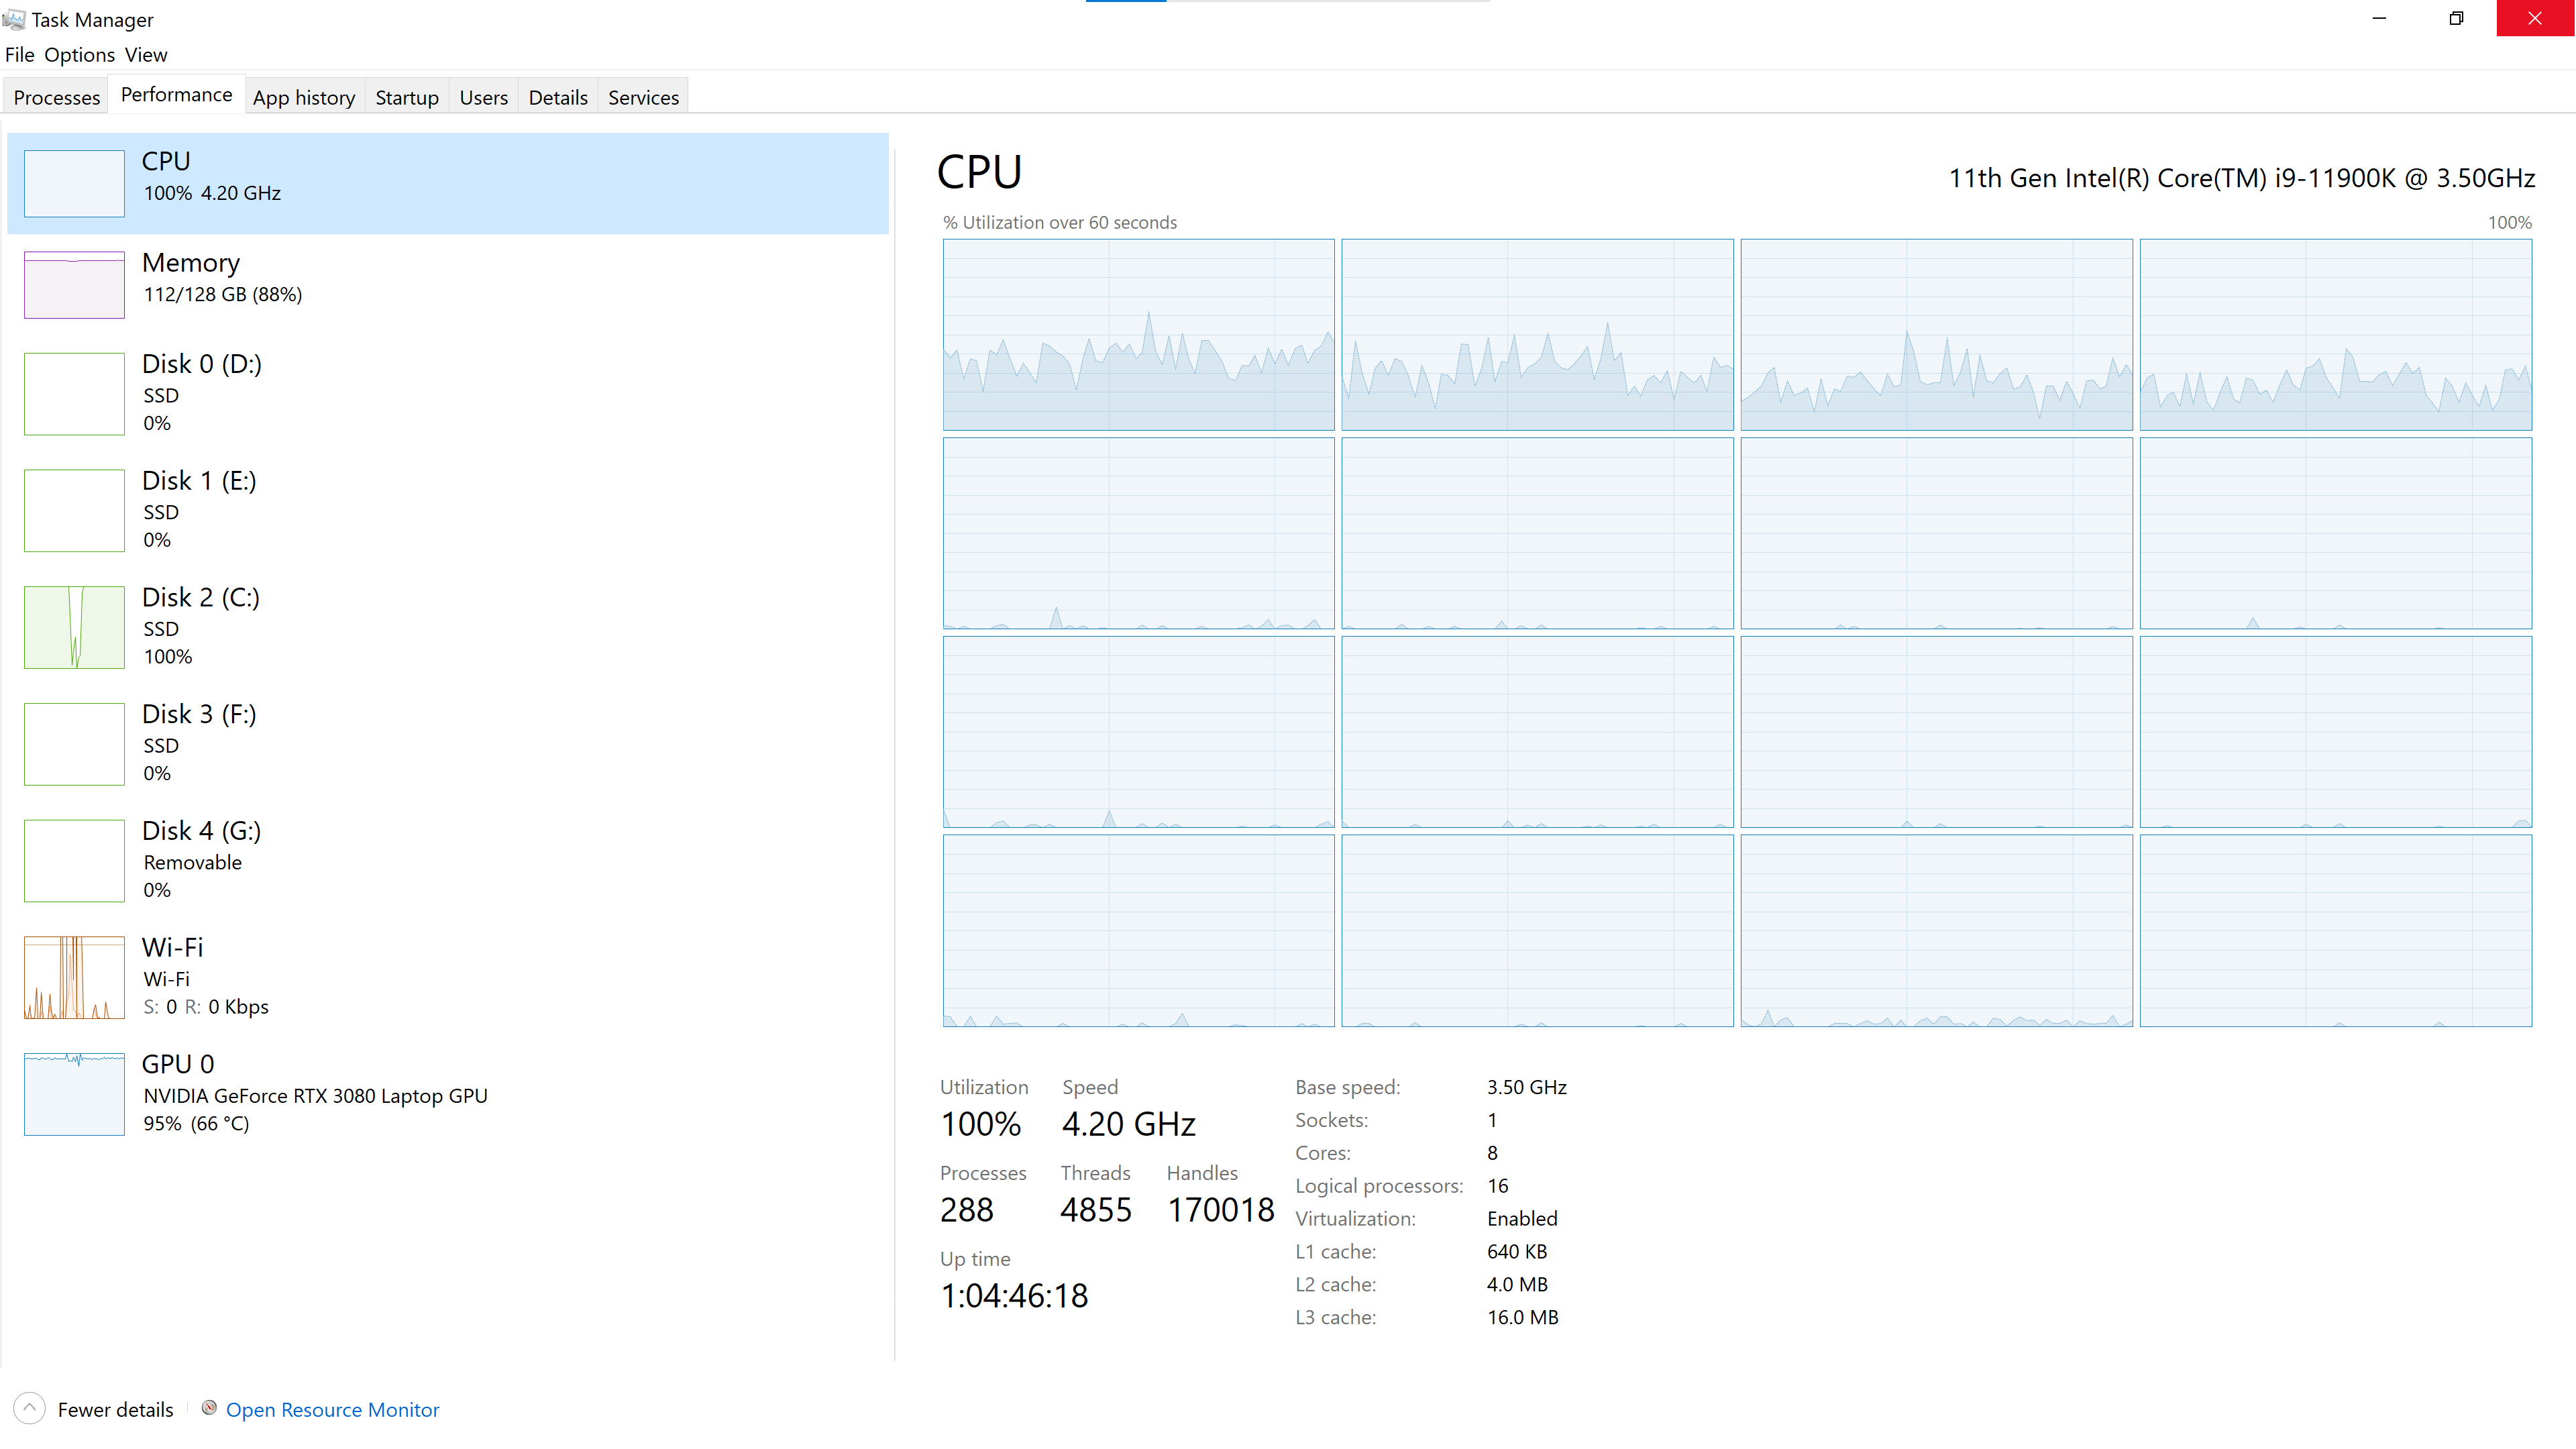Click the first logical processor graph
This screenshot has width=2576, height=1449.
click(1138, 335)
